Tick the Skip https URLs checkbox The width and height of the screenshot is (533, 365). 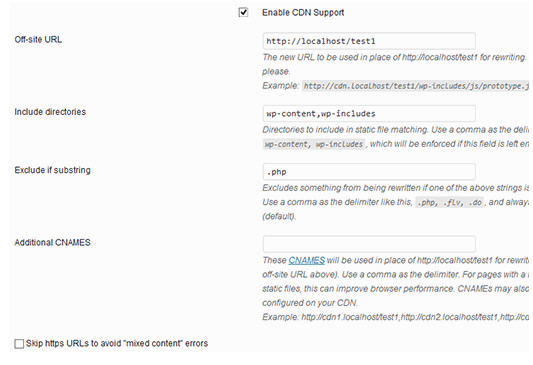[x=19, y=344]
